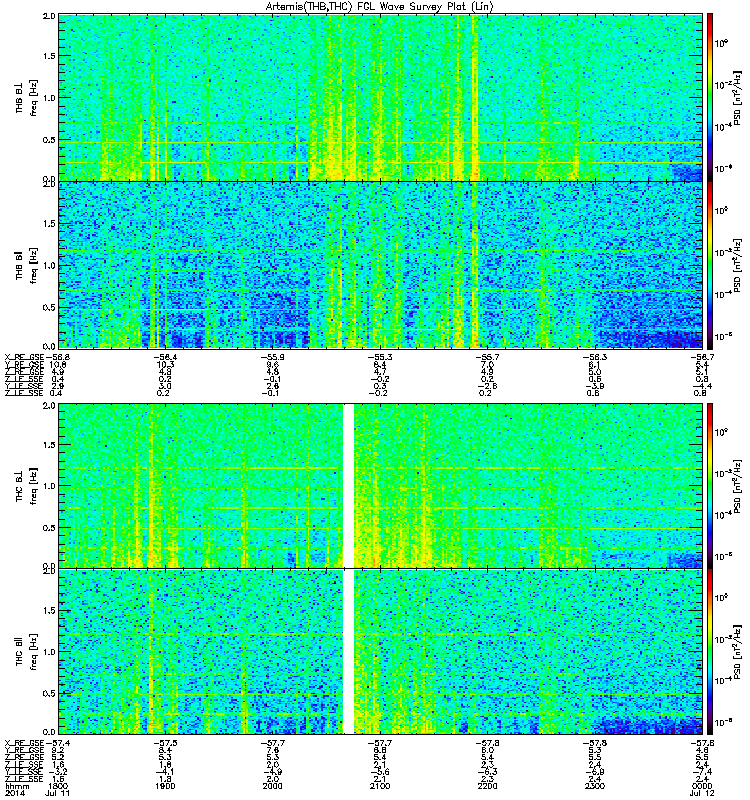Click the THB B-parallel panel color bar

coord(710,265)
